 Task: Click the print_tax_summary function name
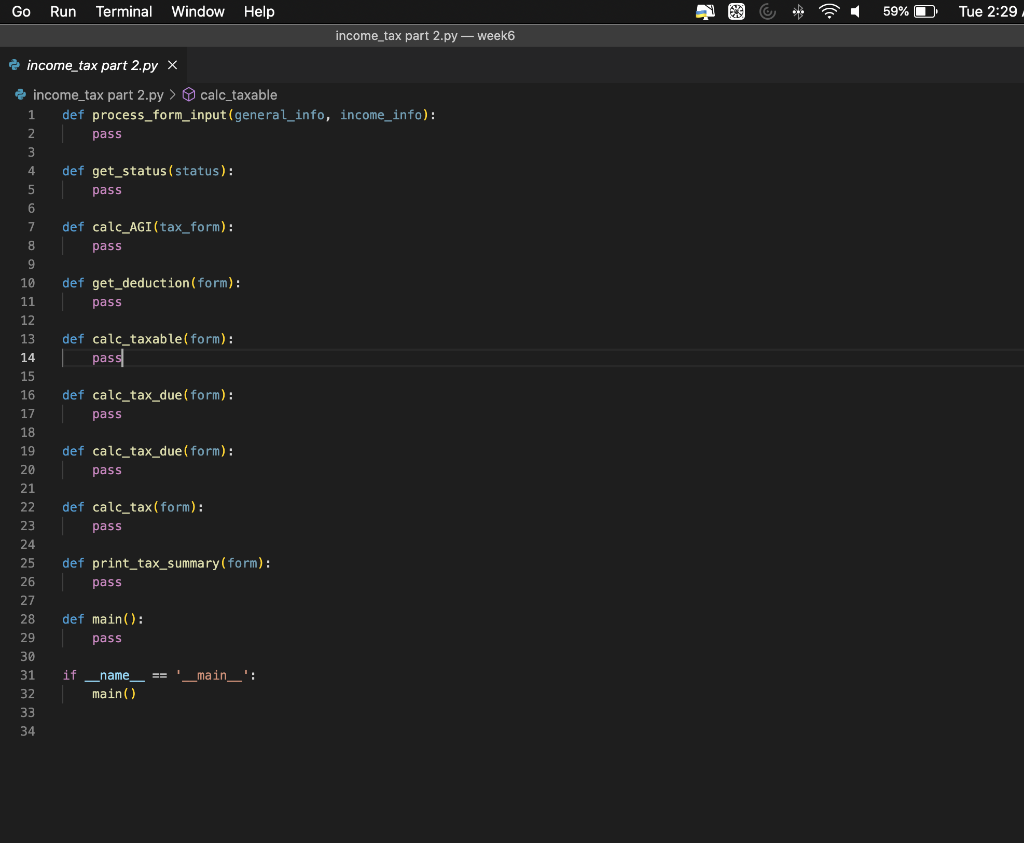(x=155, y=564)
